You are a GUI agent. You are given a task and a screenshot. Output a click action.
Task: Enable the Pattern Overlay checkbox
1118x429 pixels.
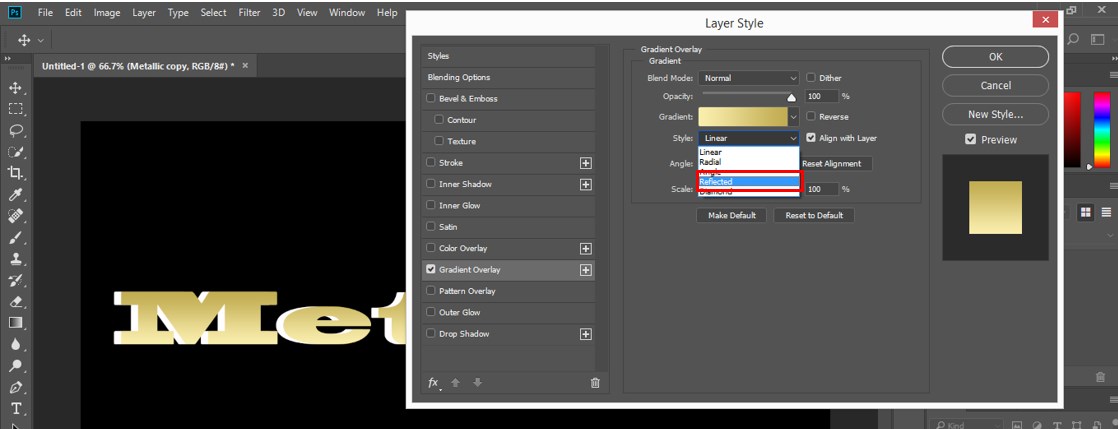(431, 291)
